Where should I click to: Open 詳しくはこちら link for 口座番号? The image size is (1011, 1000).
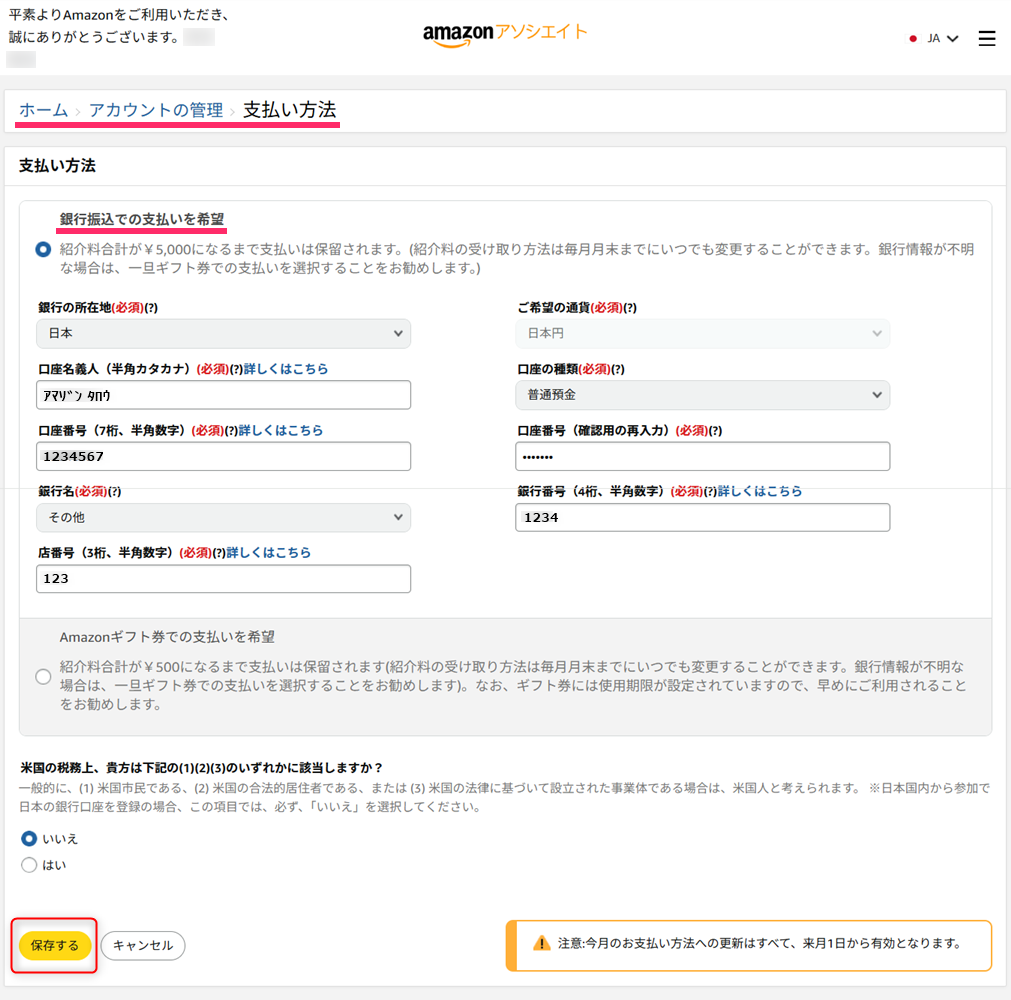tap(280, 430)
